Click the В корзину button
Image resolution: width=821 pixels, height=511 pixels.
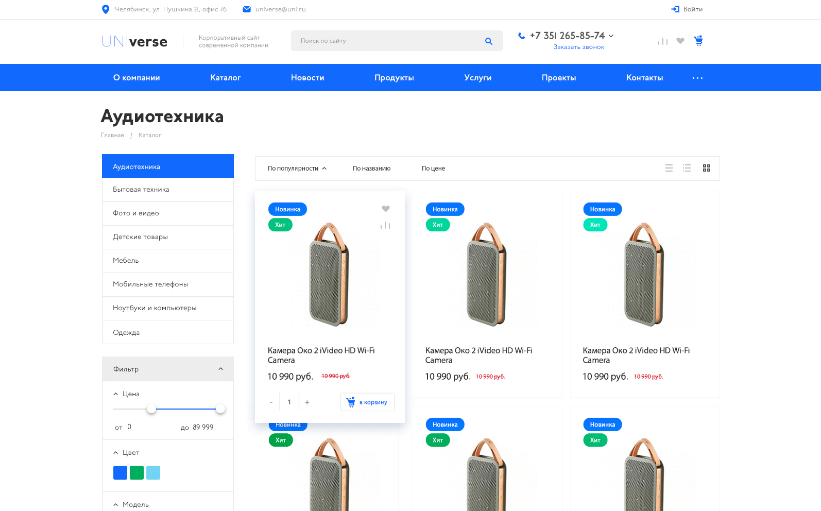coord(367,402)
